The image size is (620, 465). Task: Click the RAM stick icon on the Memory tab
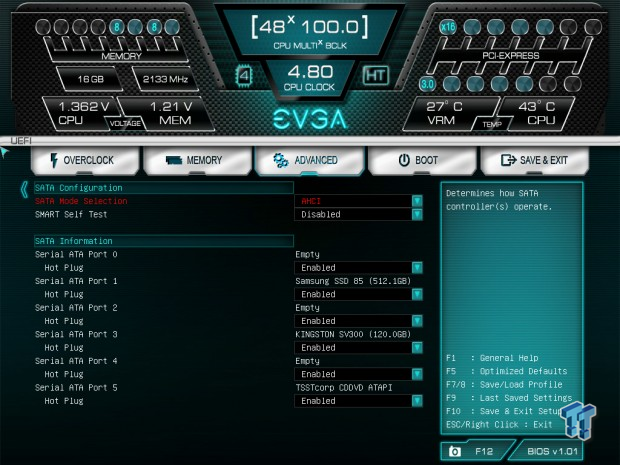coord(174,160)
